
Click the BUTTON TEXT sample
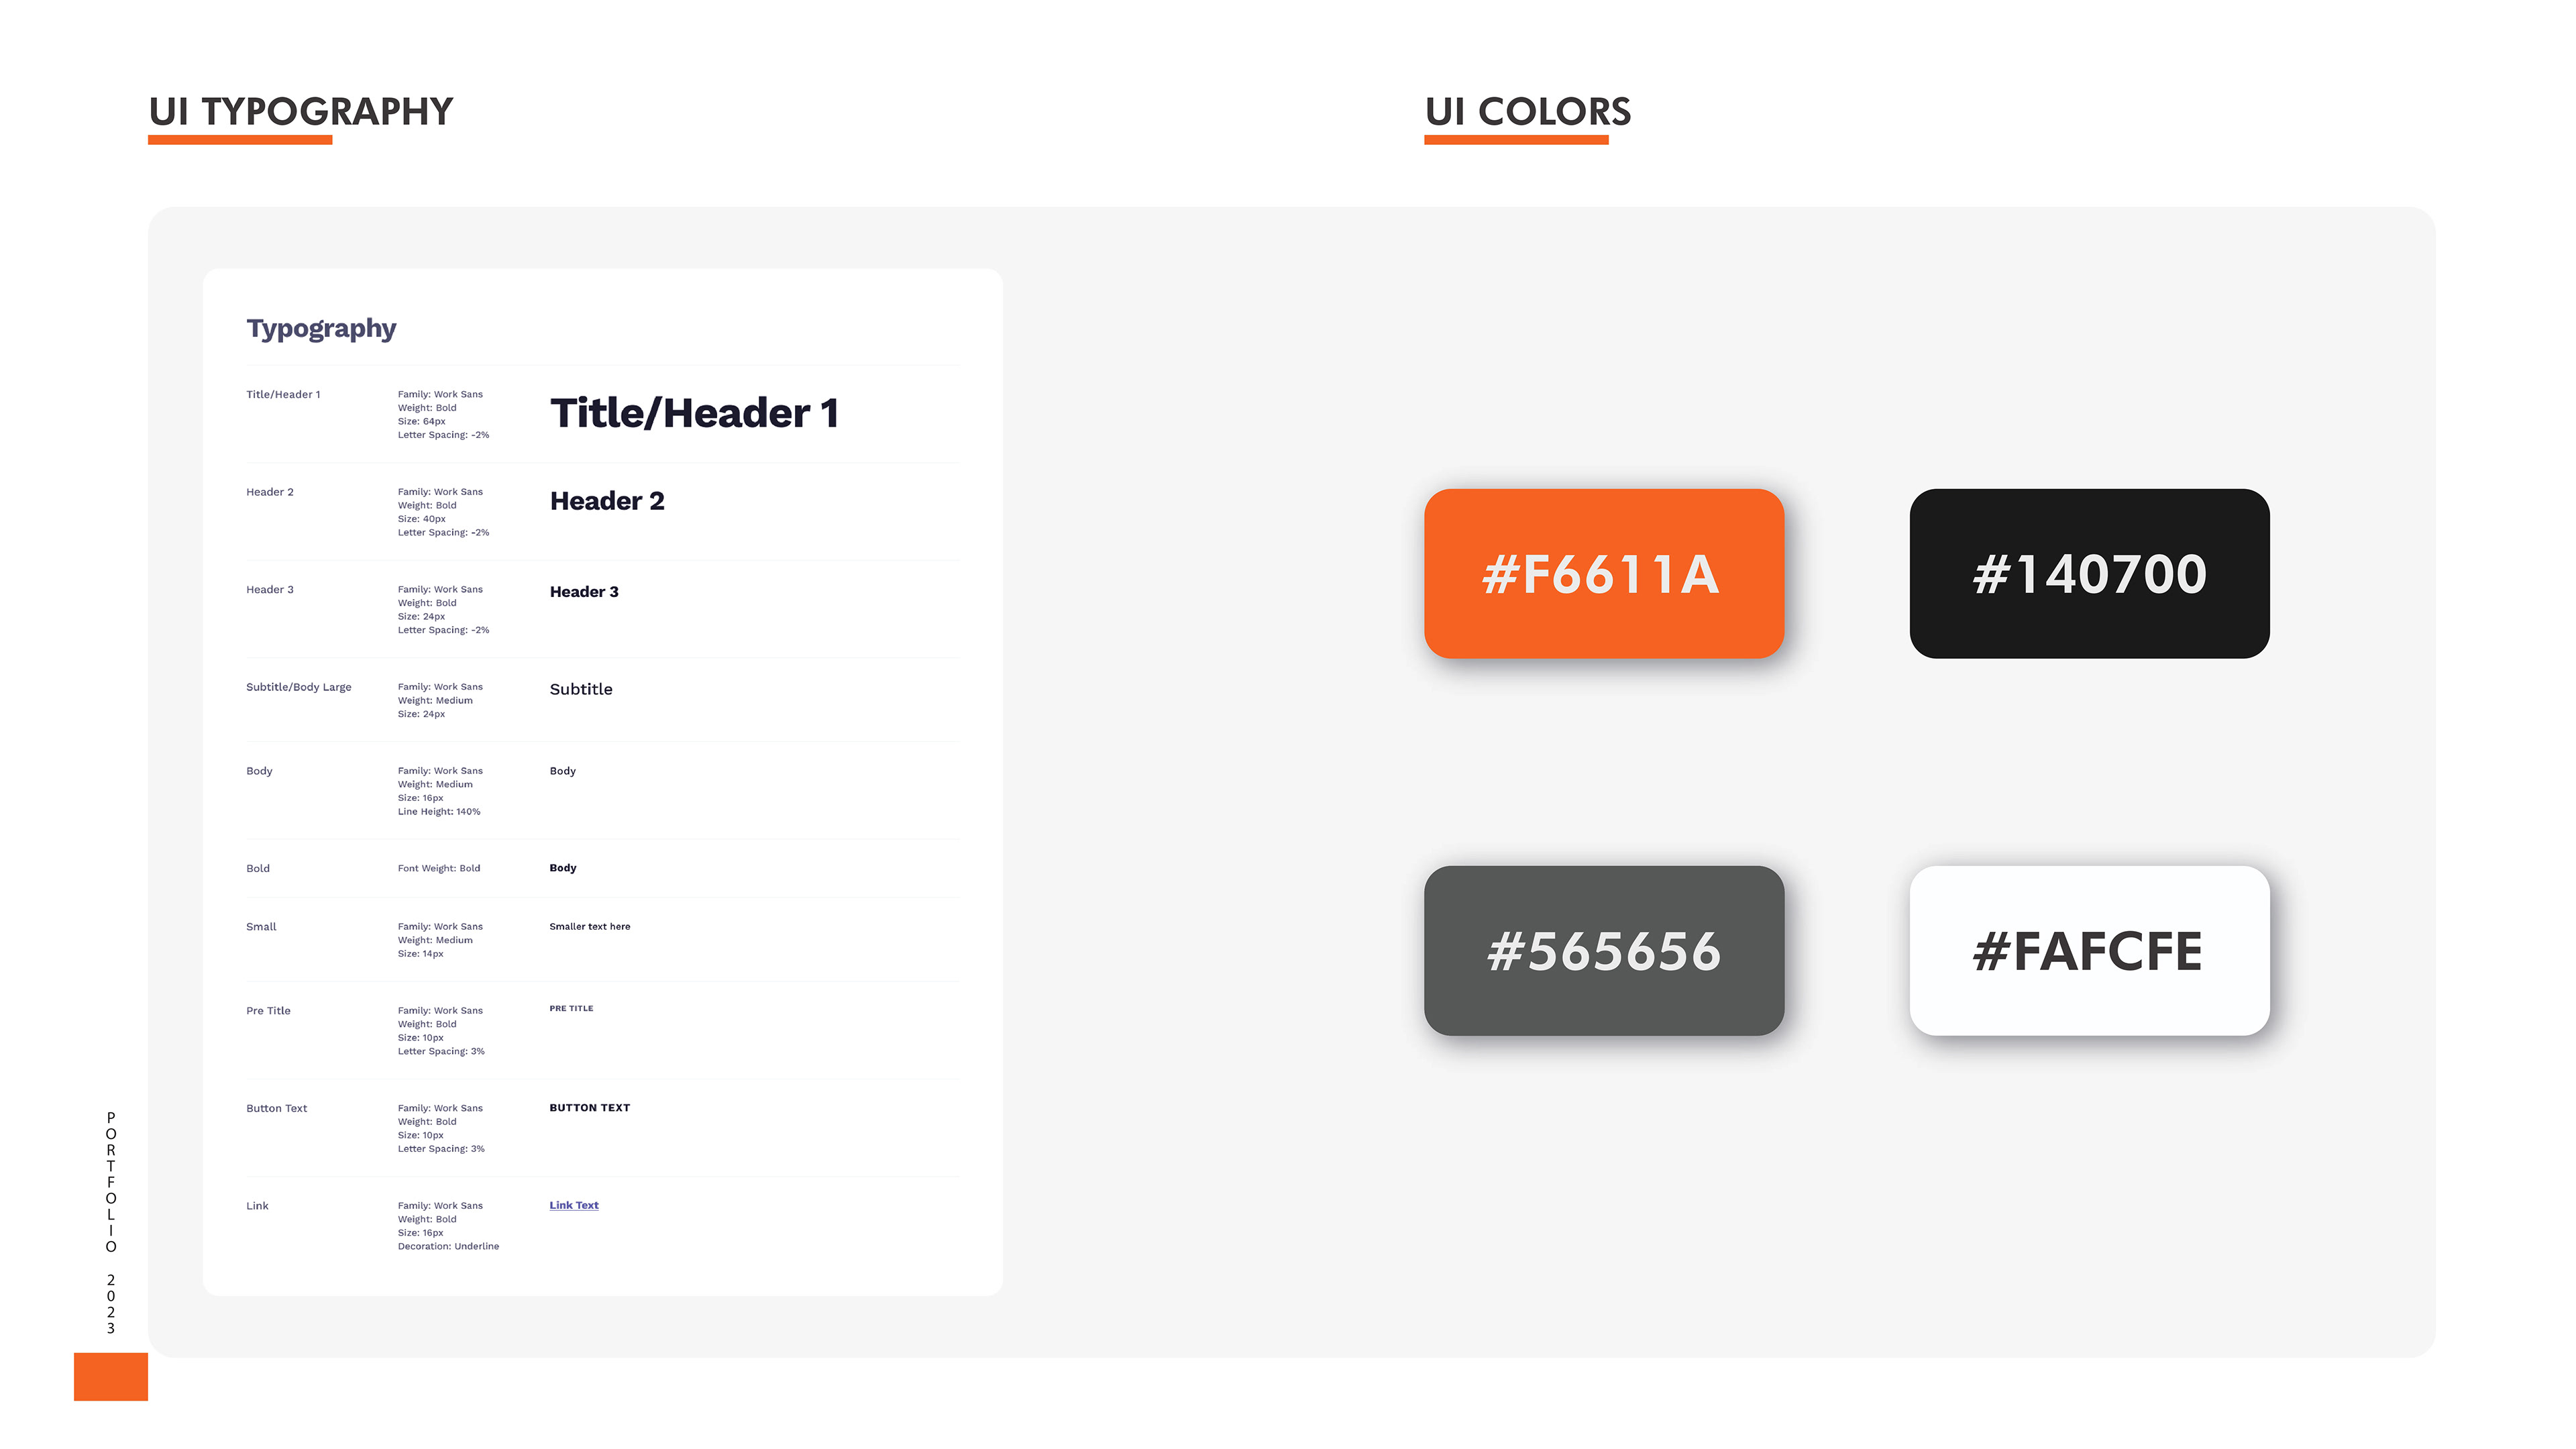(x=590, y=1107)
